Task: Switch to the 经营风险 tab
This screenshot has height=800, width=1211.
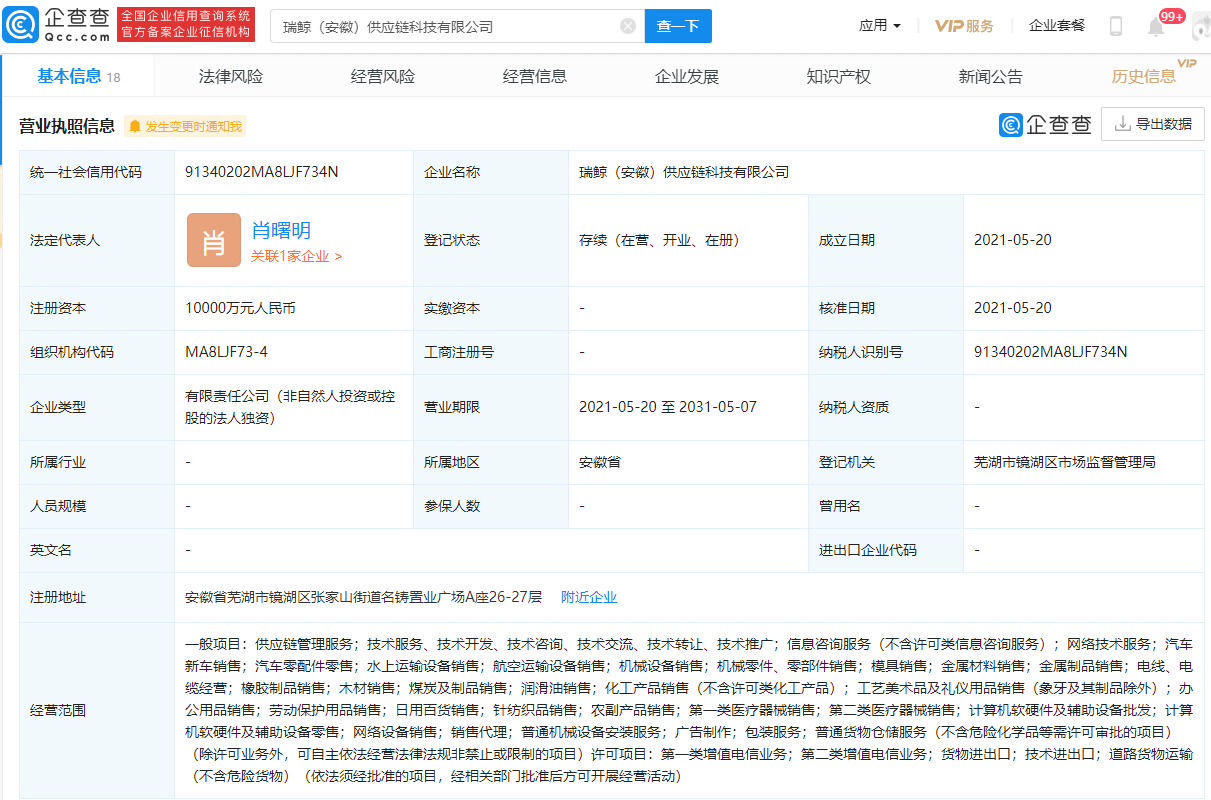Action: coord(383,77)
